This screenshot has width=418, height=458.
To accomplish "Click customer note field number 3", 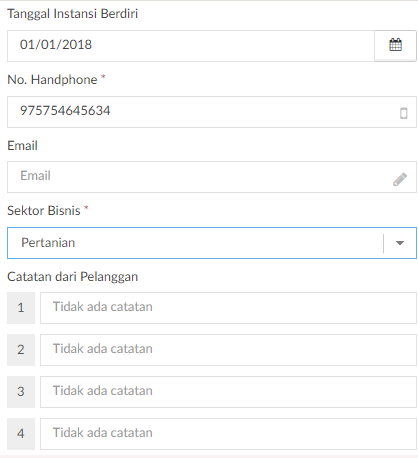I will coord(228,392).
